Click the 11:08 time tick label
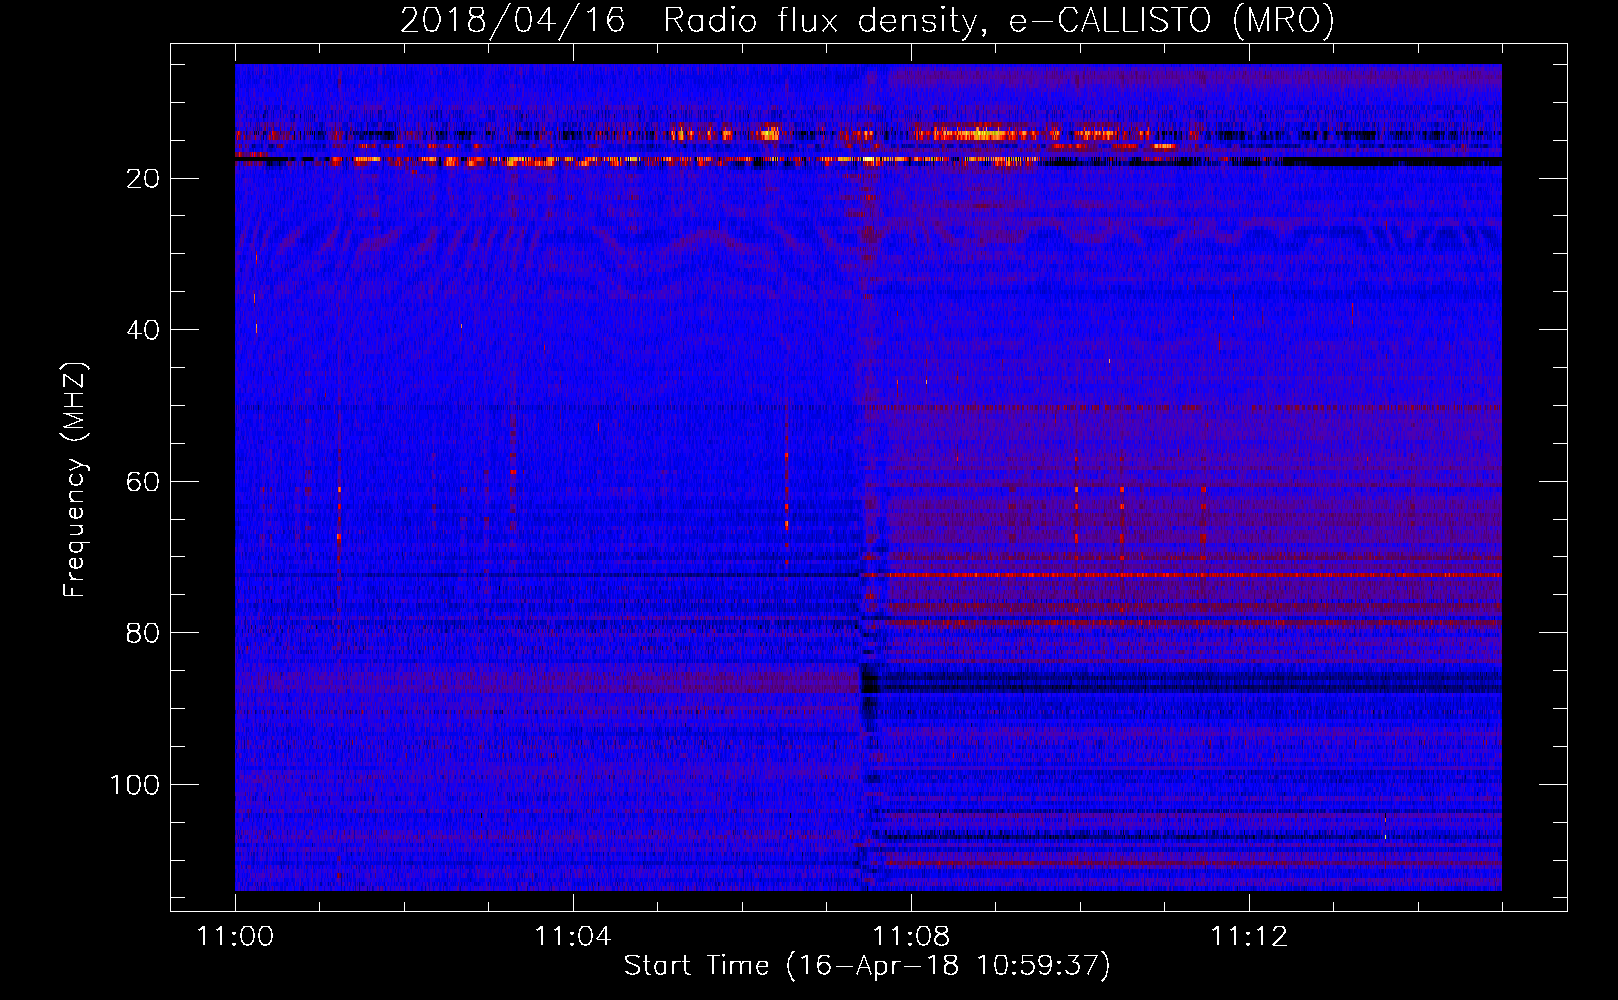1618x1000 pixels. pyautogui.click(x=911, y=936)
